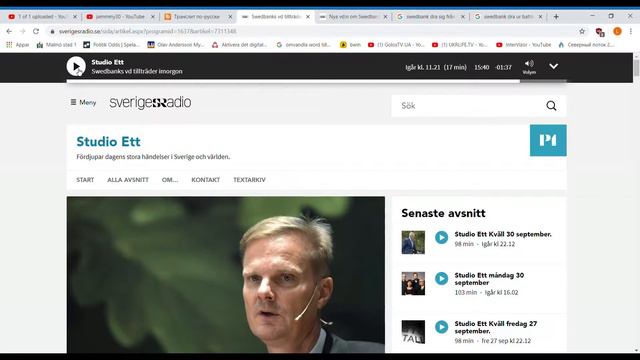The width and height of the screenshot is (640, 360).
Task: Click the browser Forward arrow
Action: (x=22, y=31)
